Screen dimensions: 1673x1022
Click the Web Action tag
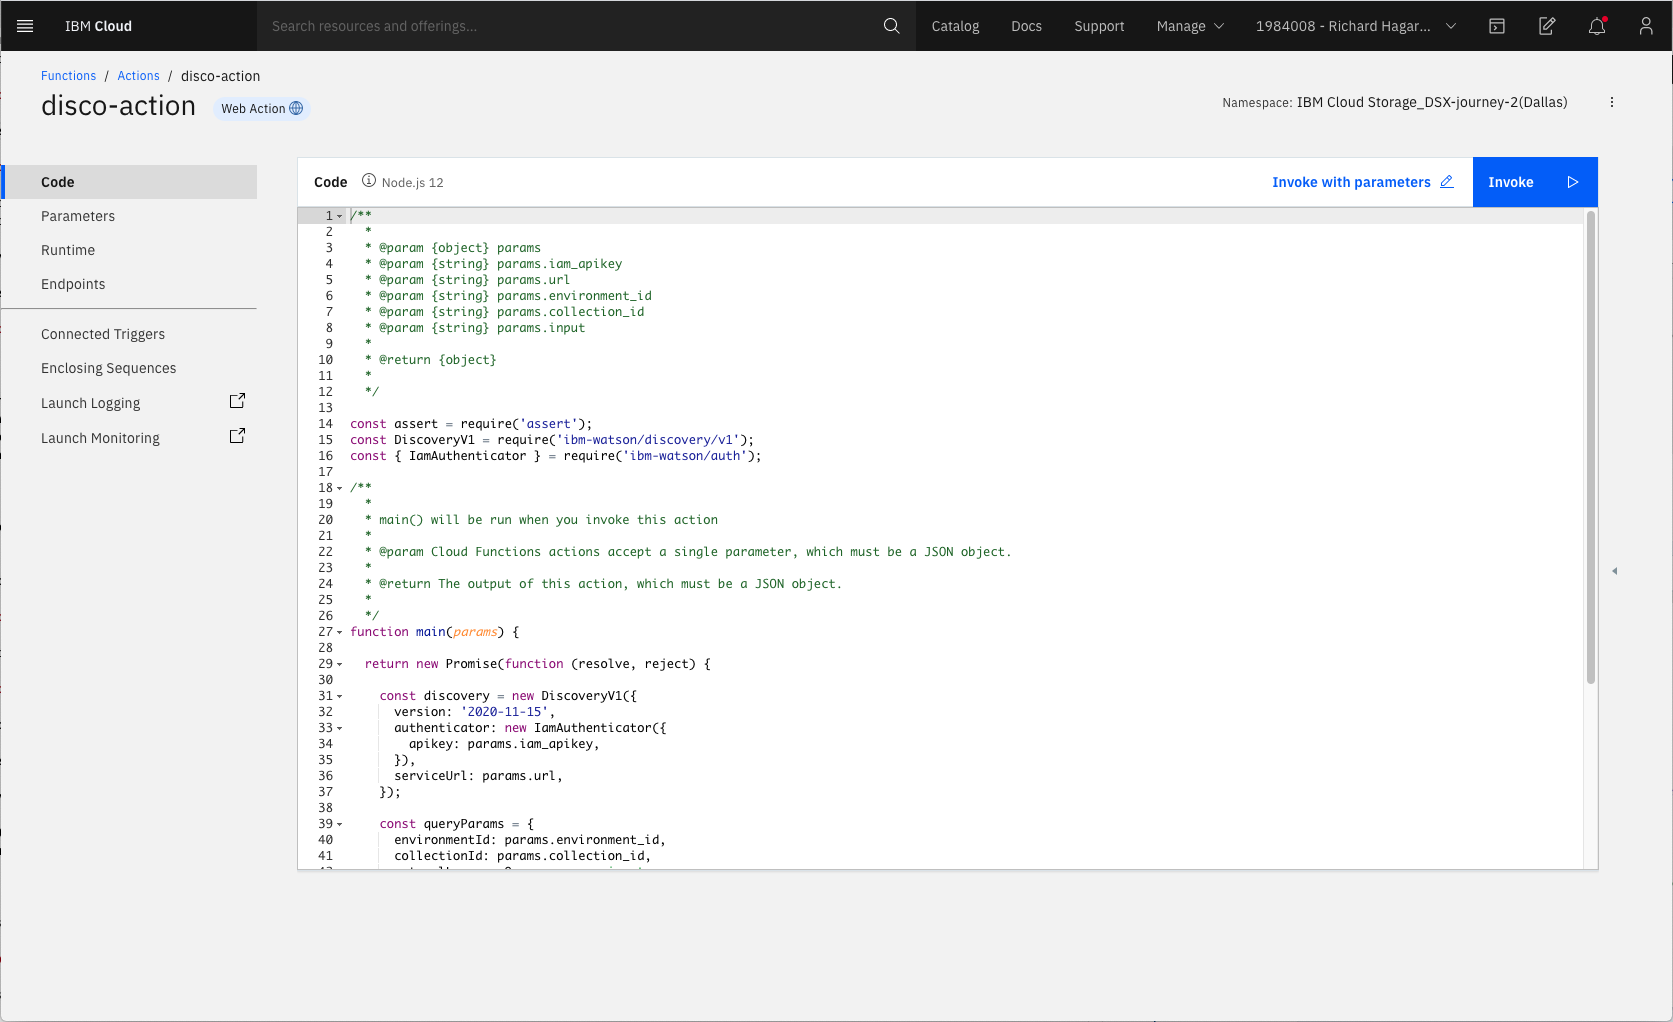pyautogui.click(x=262, y=108)
